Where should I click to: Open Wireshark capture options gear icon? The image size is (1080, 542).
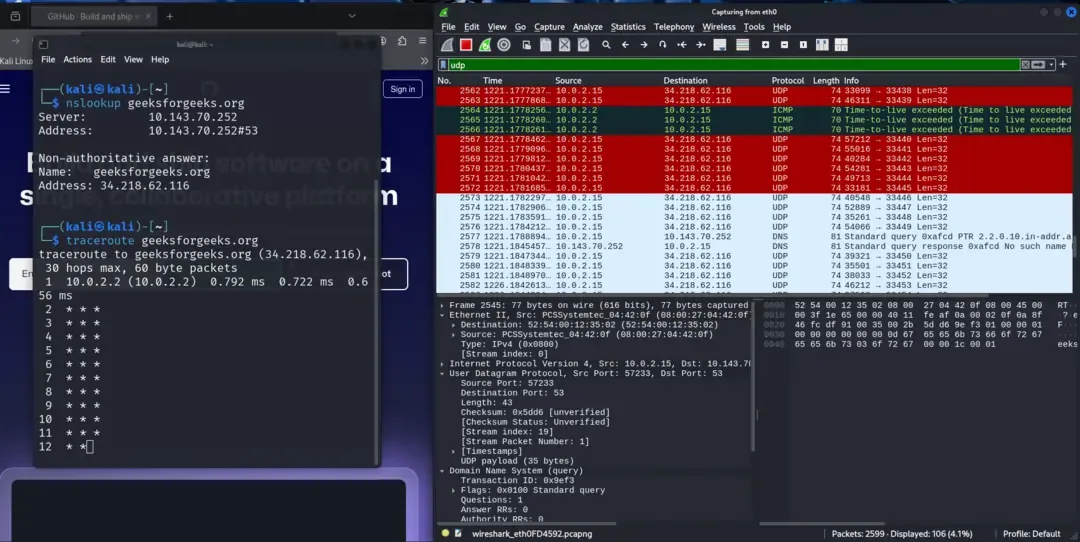pos(504,45)
